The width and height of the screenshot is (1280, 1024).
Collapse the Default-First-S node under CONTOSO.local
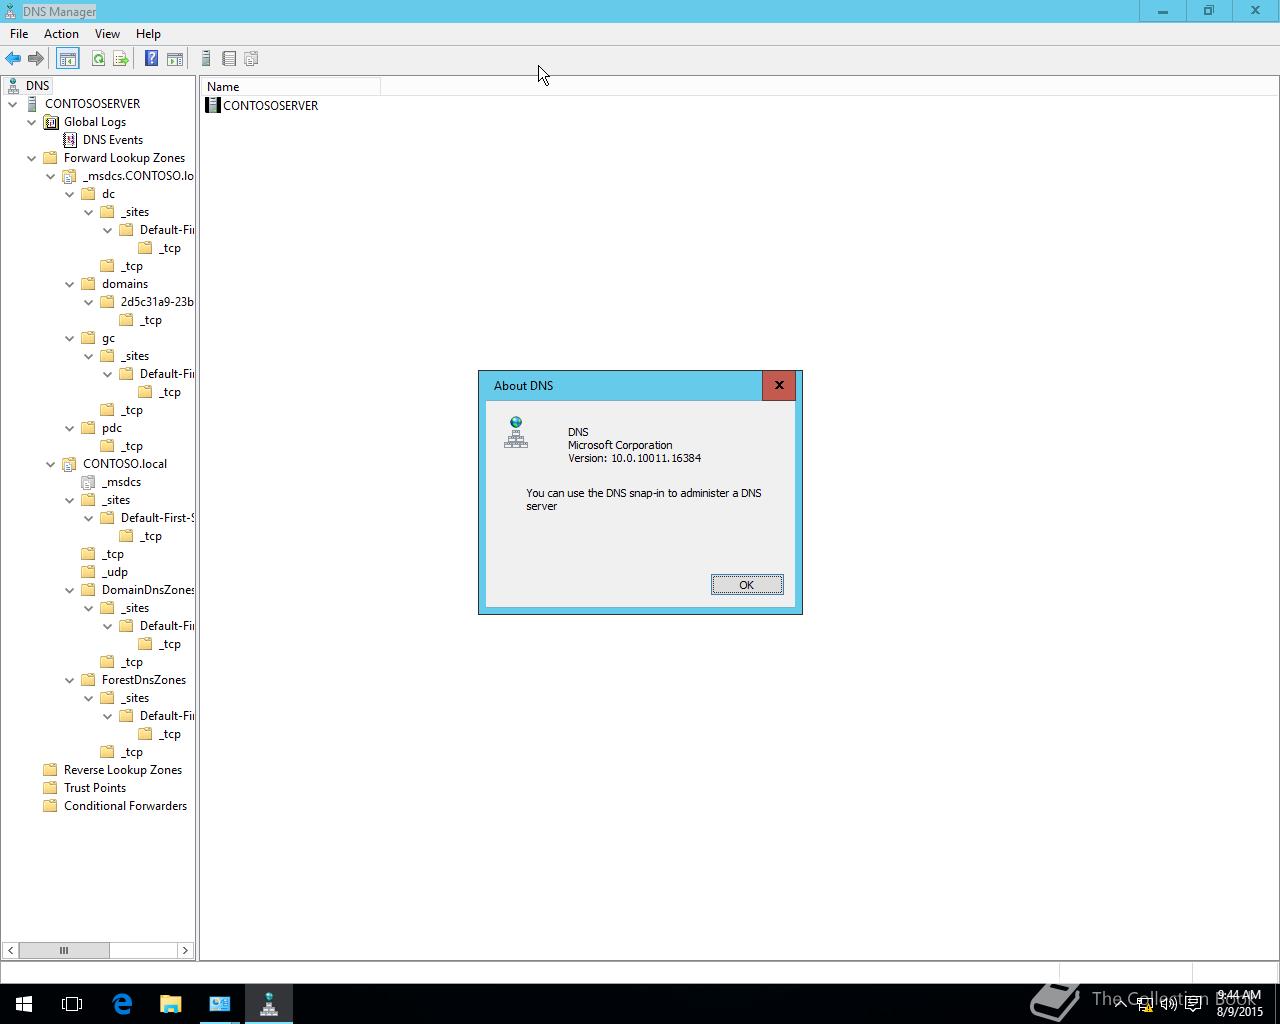[89, 518]
